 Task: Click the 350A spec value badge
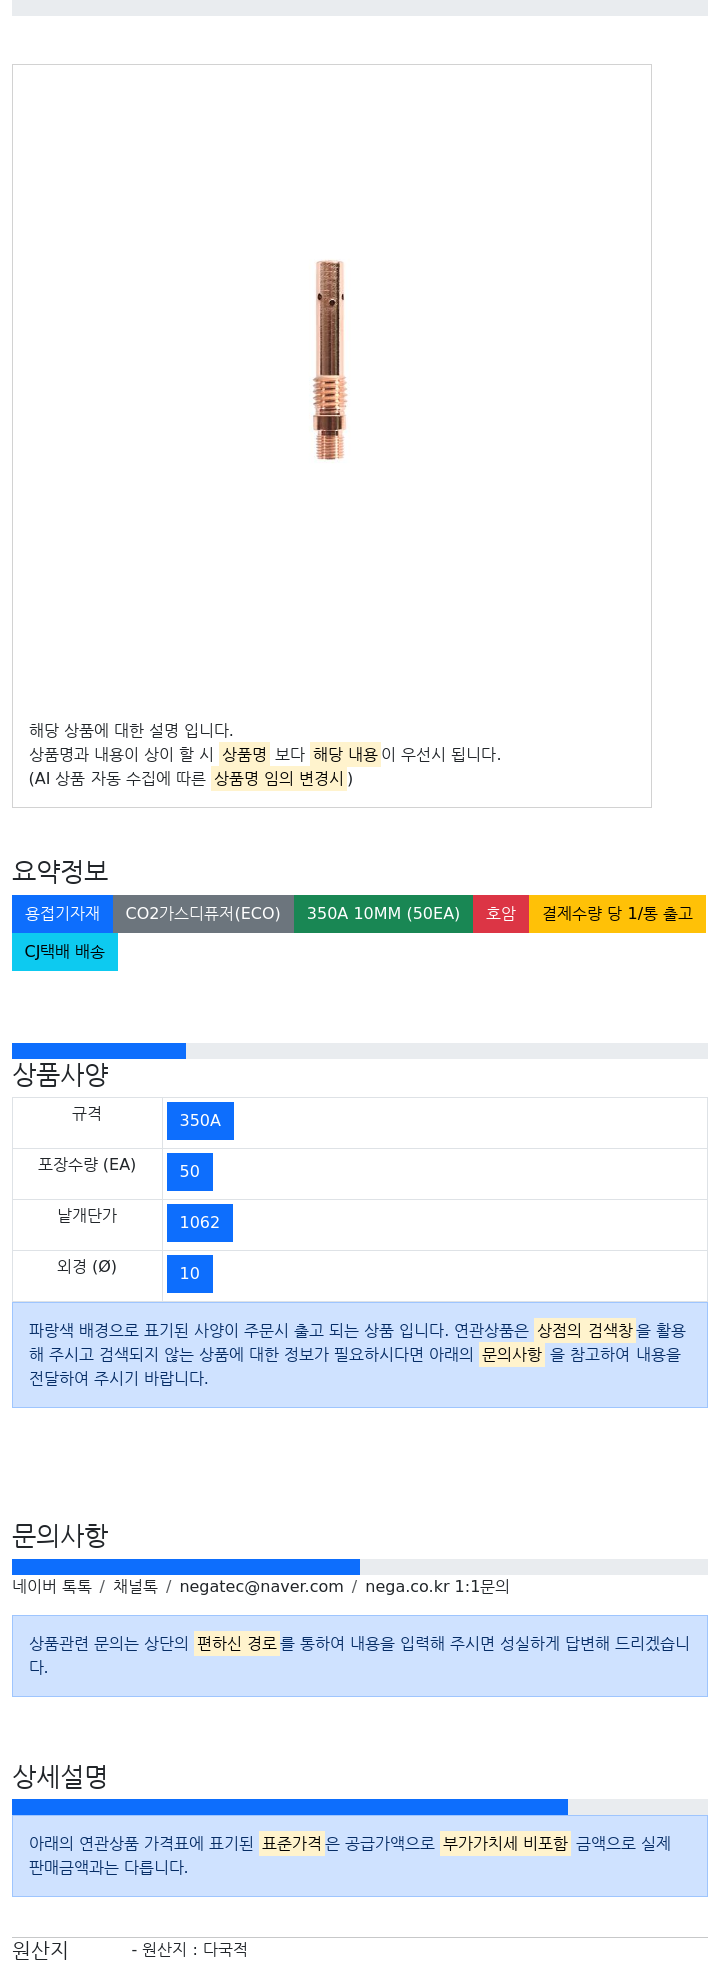click(x=200, y=1121)
